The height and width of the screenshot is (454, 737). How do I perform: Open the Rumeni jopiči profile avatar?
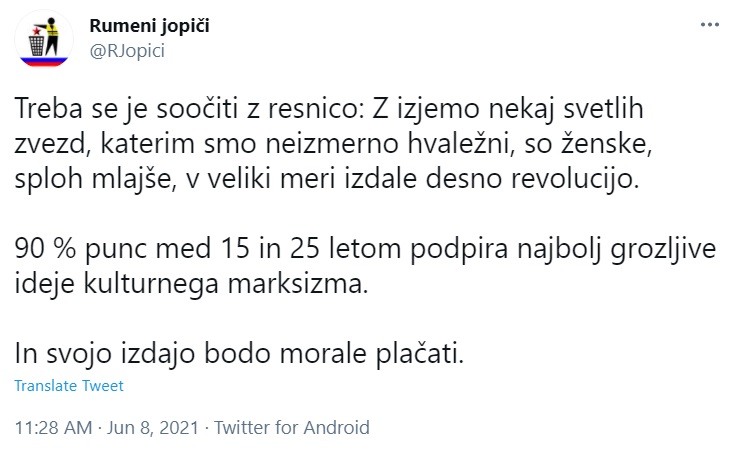40,42
